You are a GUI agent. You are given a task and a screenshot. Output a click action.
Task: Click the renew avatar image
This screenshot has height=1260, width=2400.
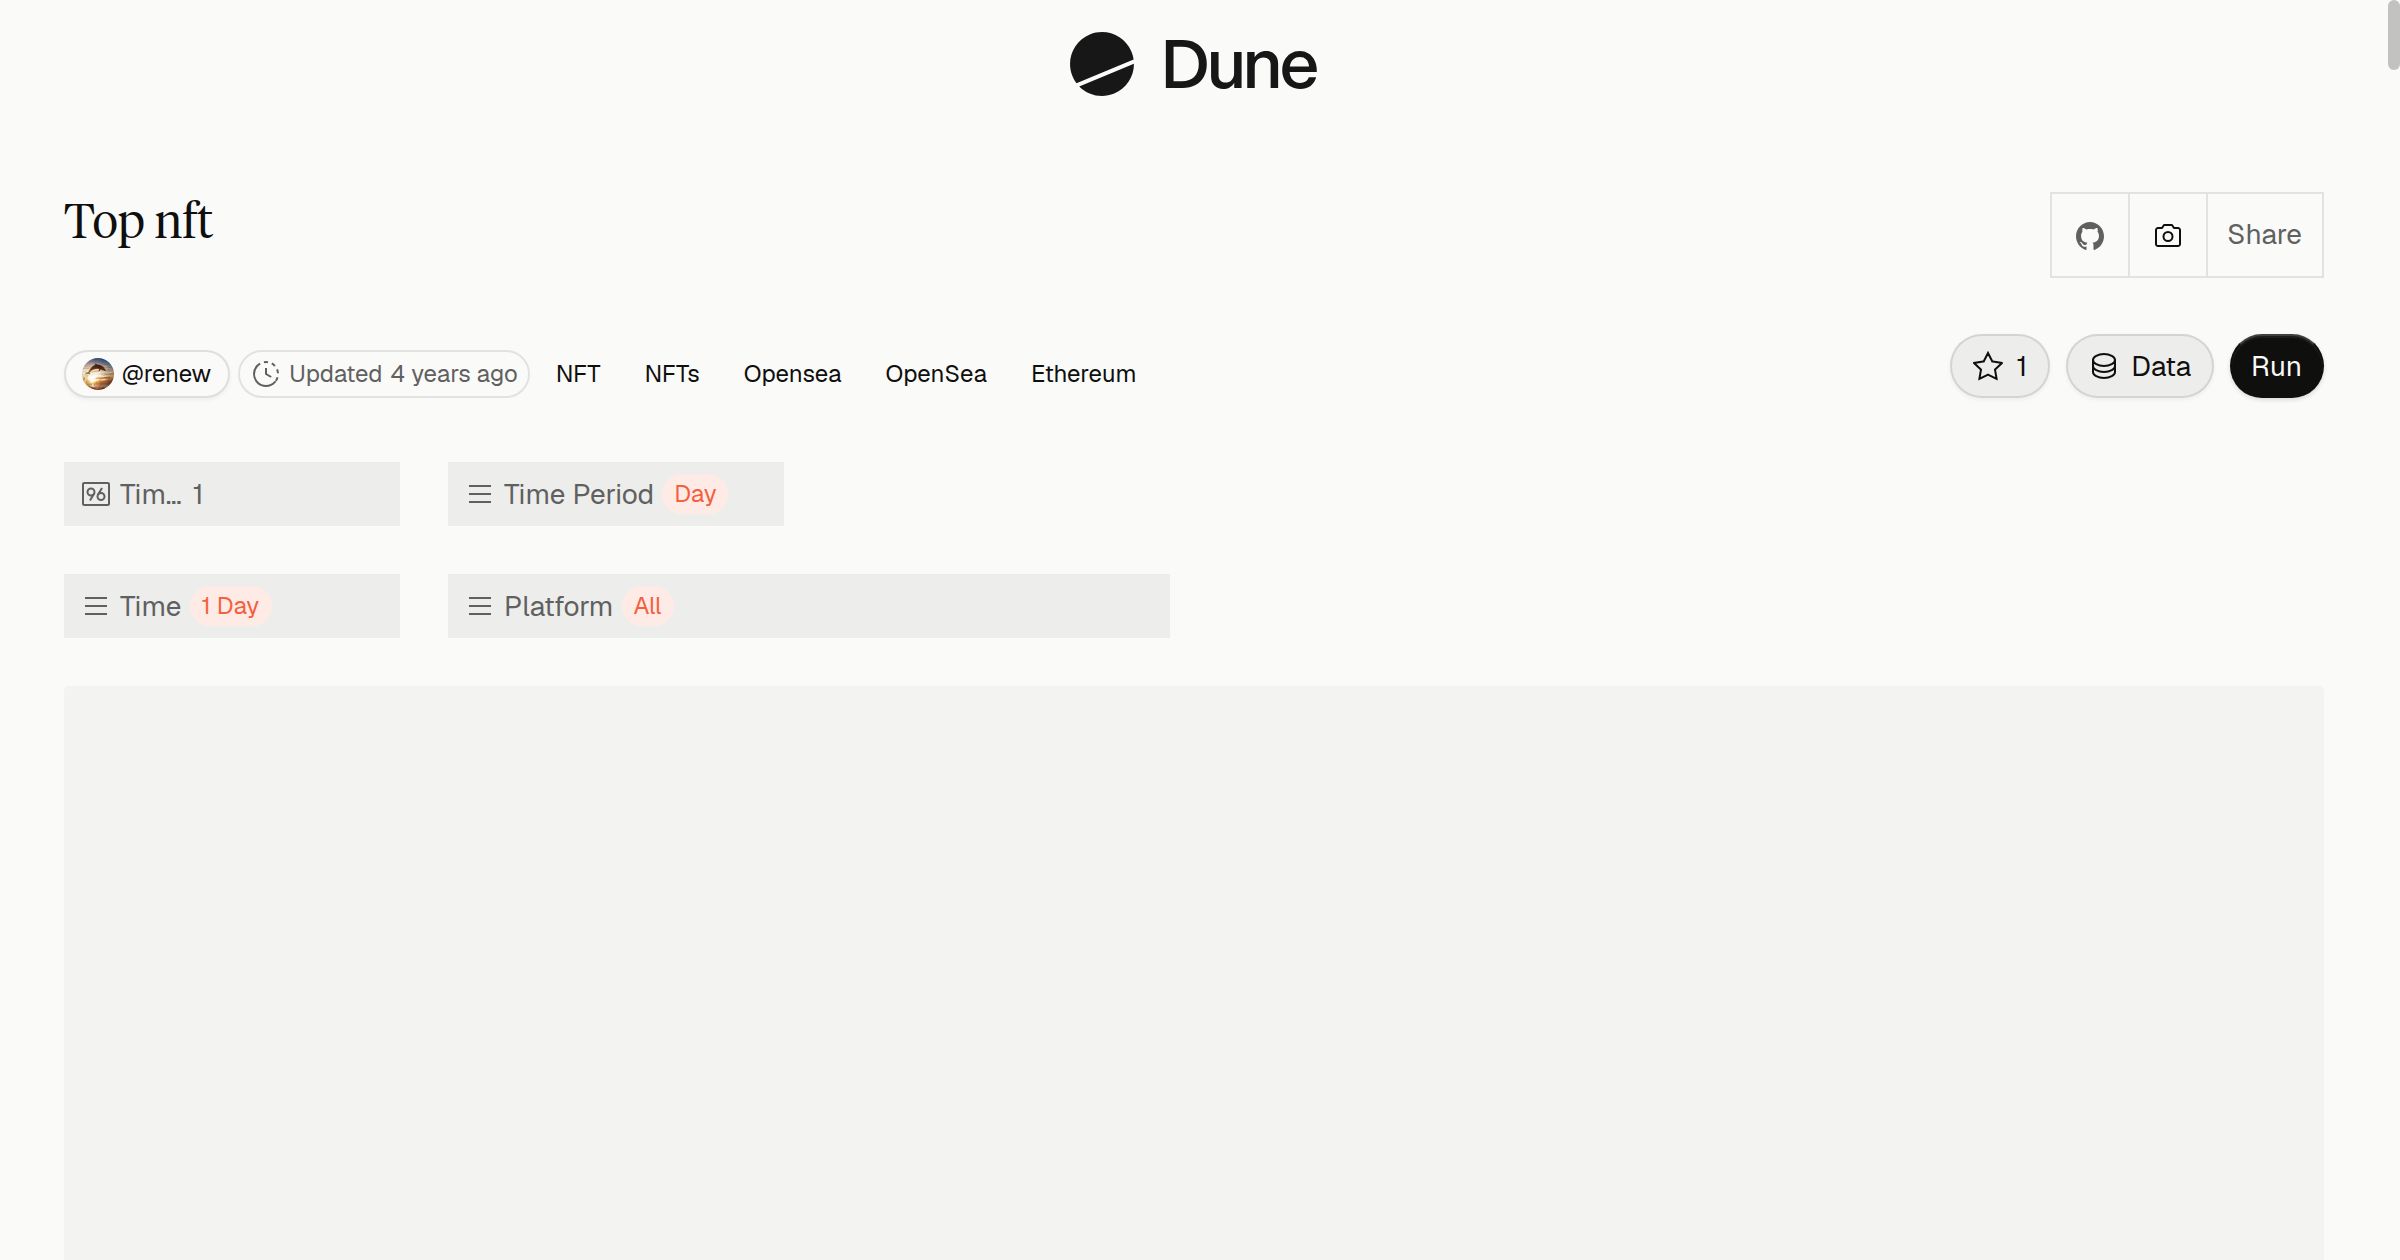[97, 374]
